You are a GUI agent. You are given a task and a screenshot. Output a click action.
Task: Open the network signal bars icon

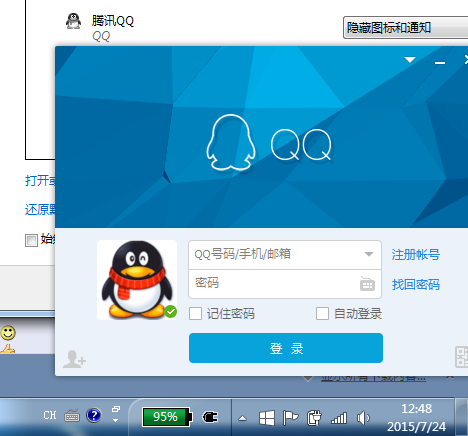[x=339, y=418]
